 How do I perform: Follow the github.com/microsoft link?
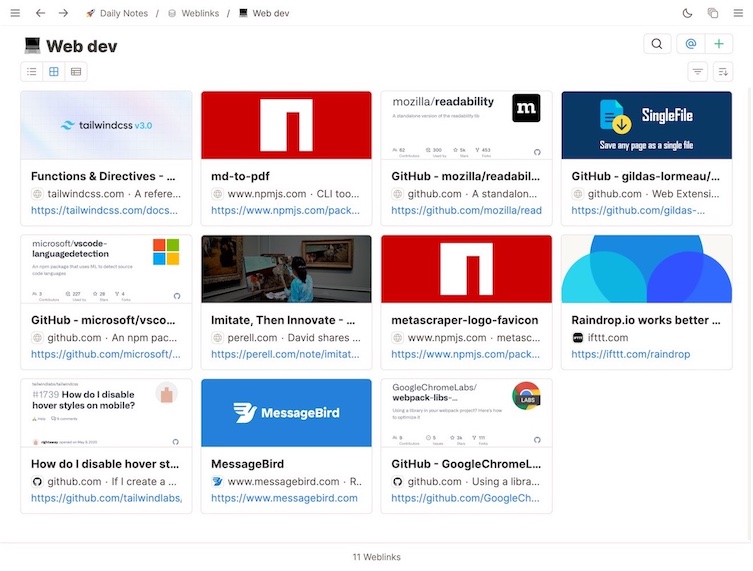(x=106, y=354)
